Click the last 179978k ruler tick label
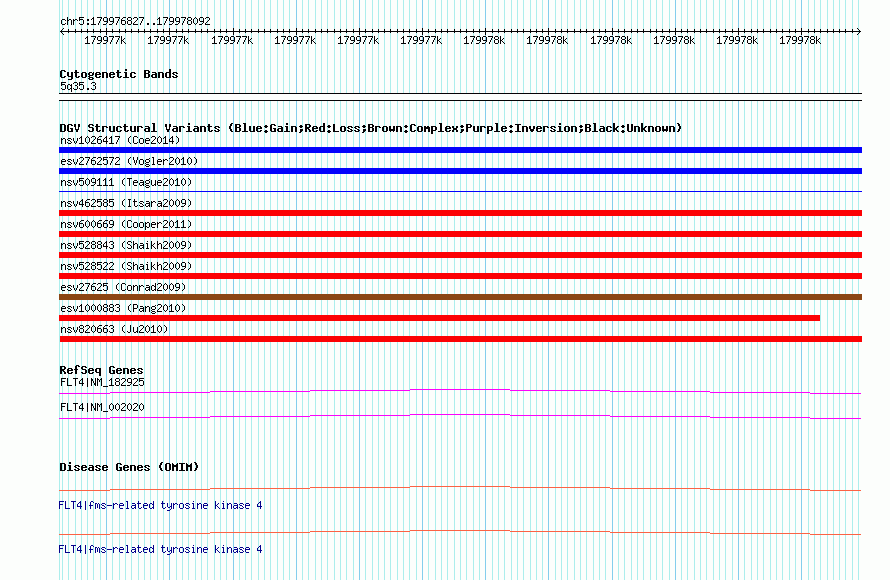890x580 pixels. (x=800, y=40)
